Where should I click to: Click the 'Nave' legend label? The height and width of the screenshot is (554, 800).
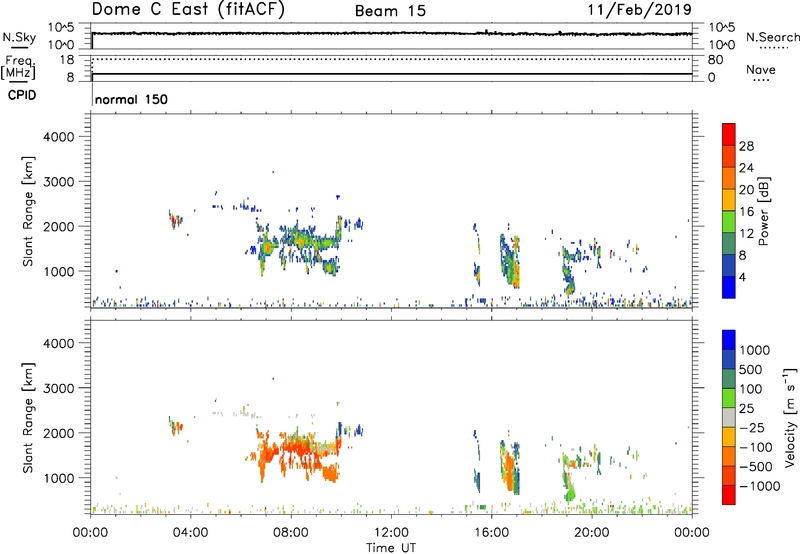[x=761, y=70]
